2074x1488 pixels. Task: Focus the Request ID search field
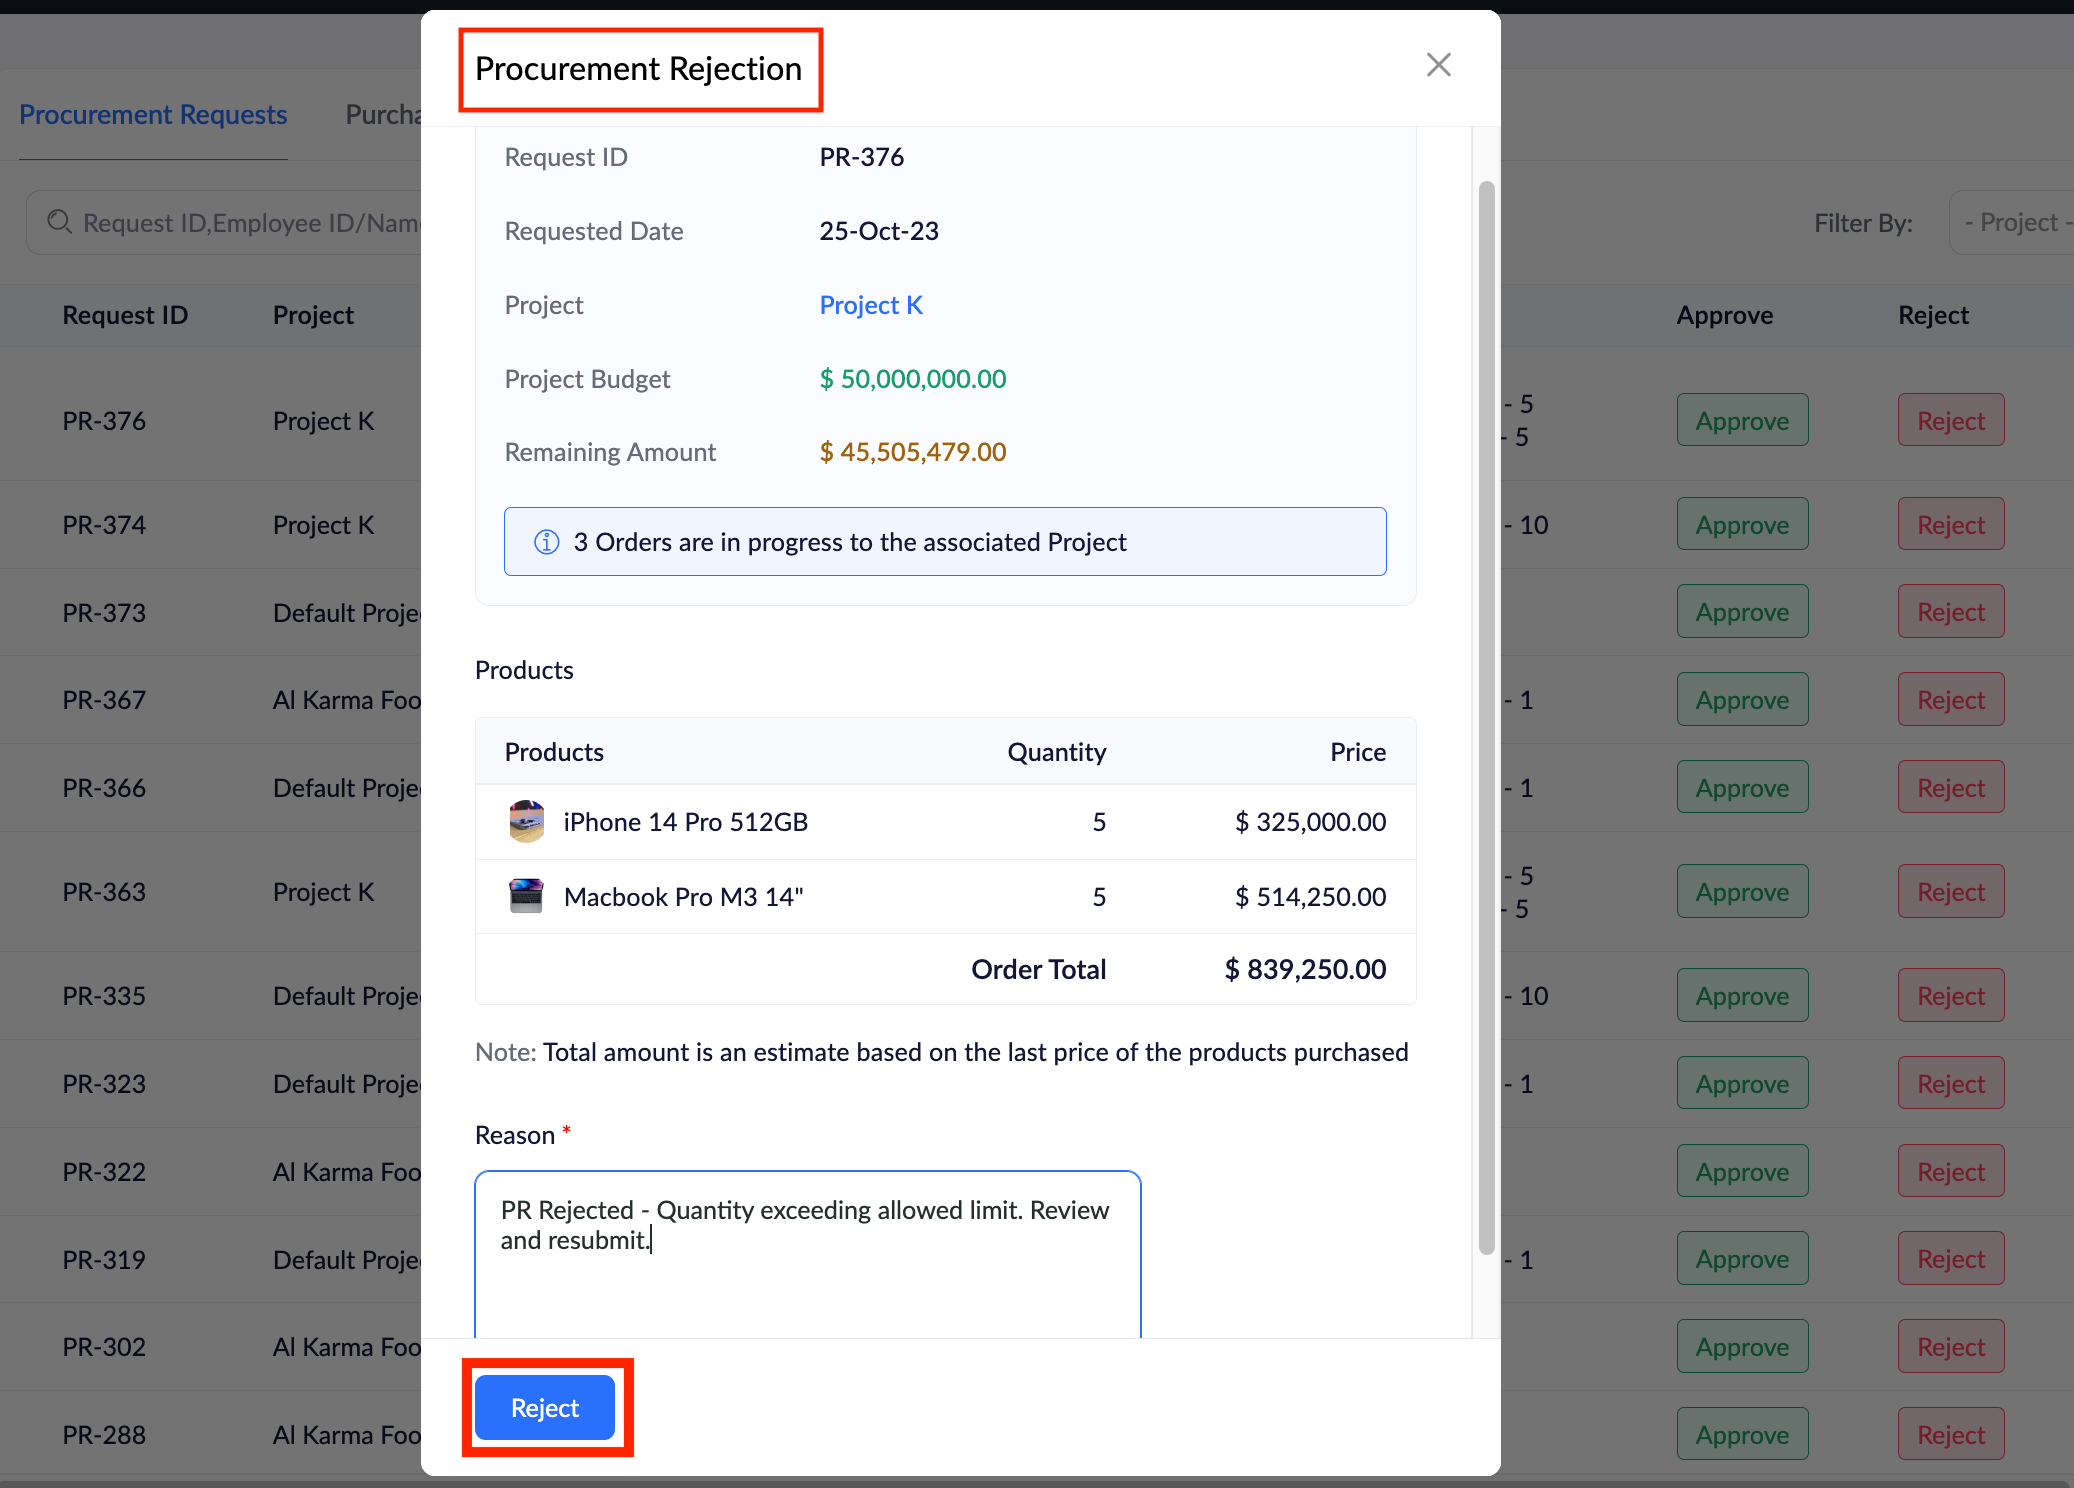[x=250, y=222]
